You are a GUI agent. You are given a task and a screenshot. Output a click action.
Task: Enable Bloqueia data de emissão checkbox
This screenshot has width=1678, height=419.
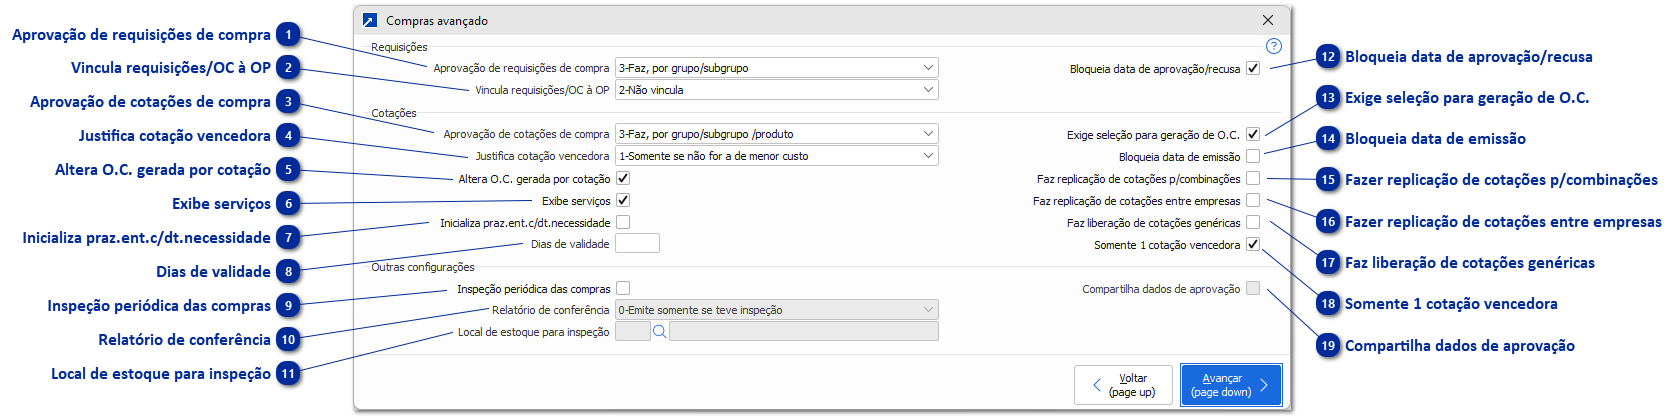1253,156
